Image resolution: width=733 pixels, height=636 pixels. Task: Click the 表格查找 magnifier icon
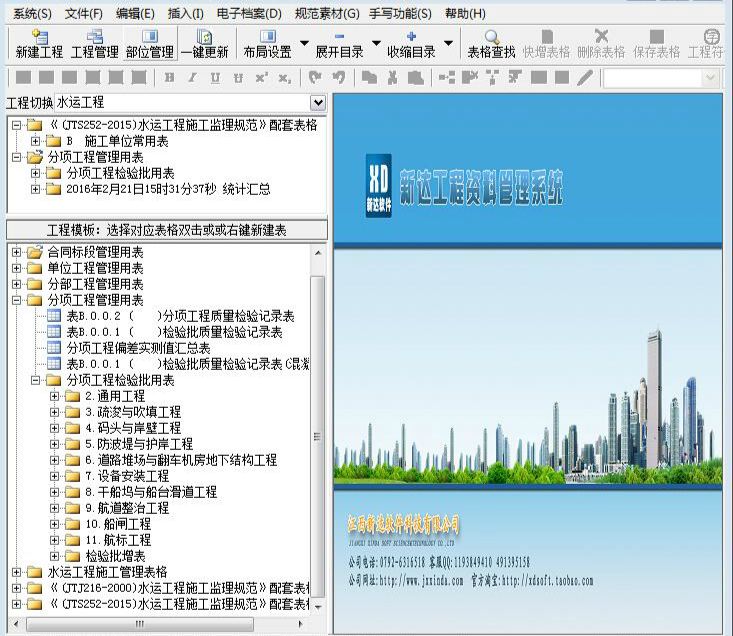click(x=490, y=37)
